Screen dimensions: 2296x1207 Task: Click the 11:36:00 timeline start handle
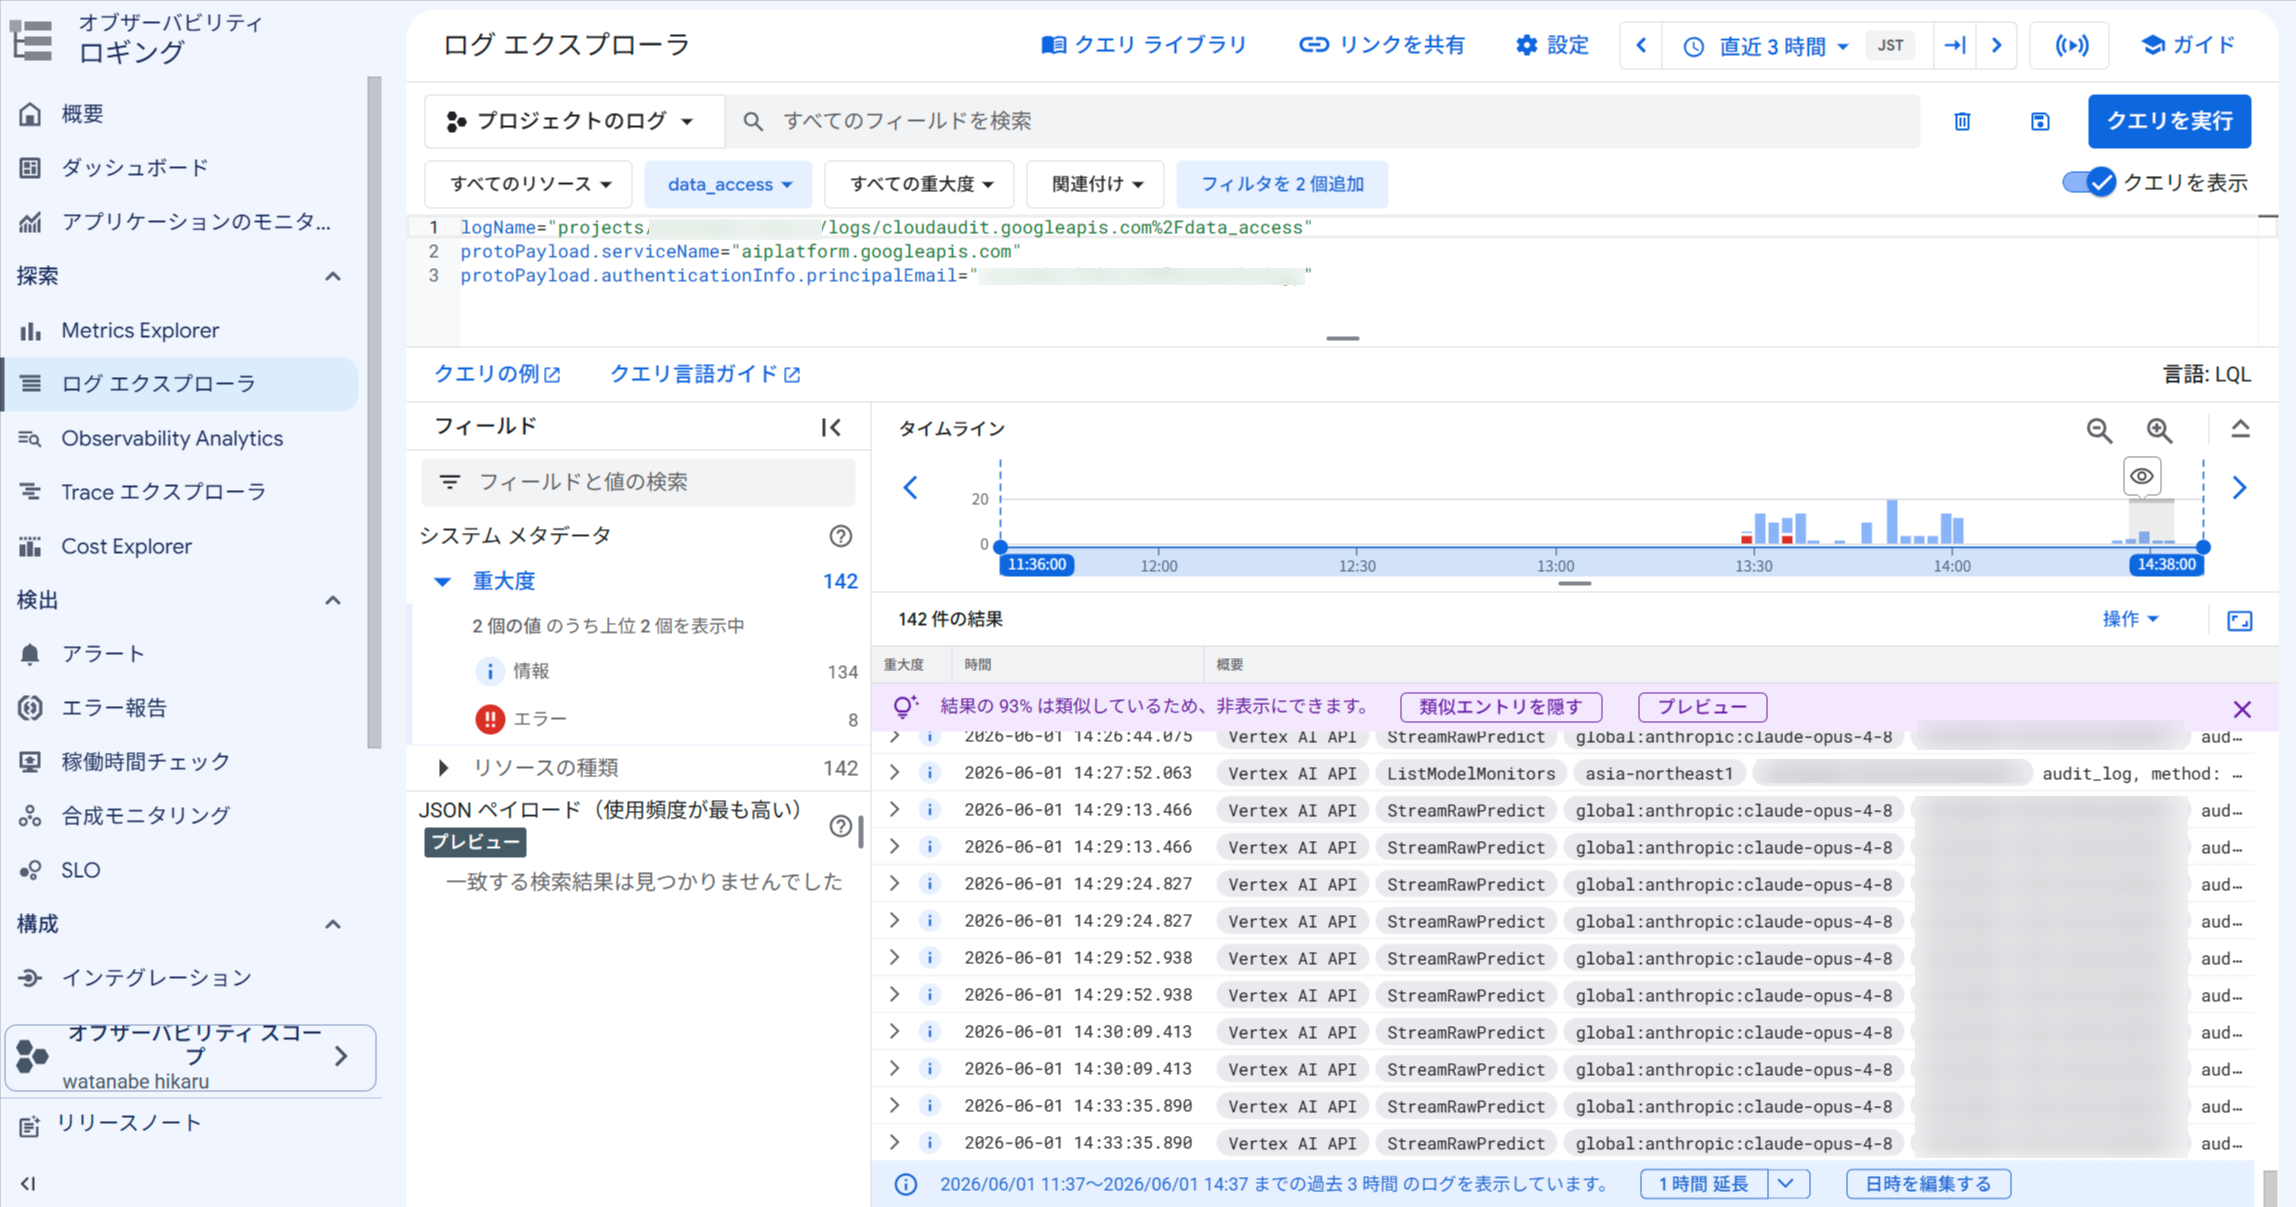pyautogui.click(x=1001, y=547)
